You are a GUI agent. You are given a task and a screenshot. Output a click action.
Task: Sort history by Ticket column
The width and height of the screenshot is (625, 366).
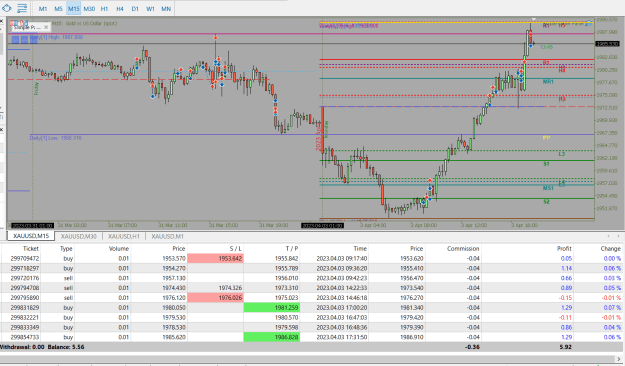click(x=31, y=248)
